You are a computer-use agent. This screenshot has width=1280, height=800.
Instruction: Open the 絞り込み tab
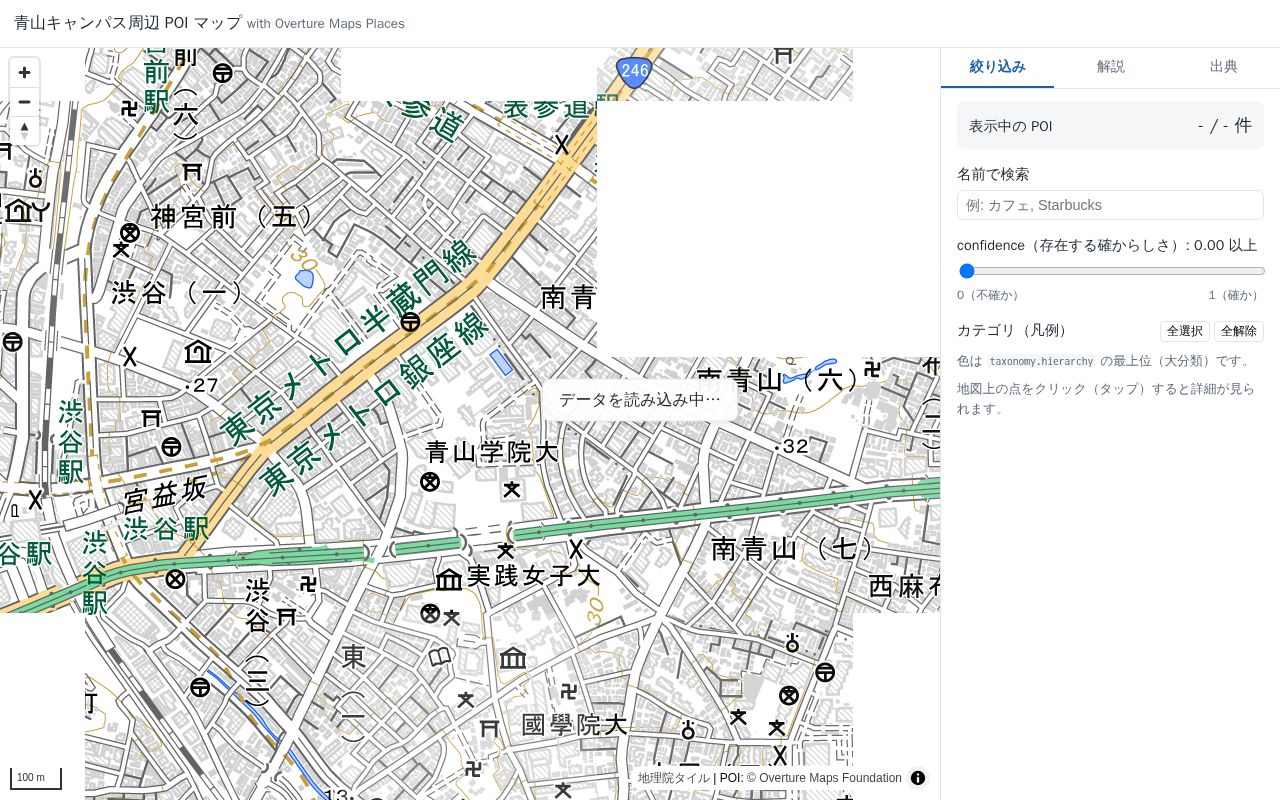pyautogui.click(x=997, y=67)
